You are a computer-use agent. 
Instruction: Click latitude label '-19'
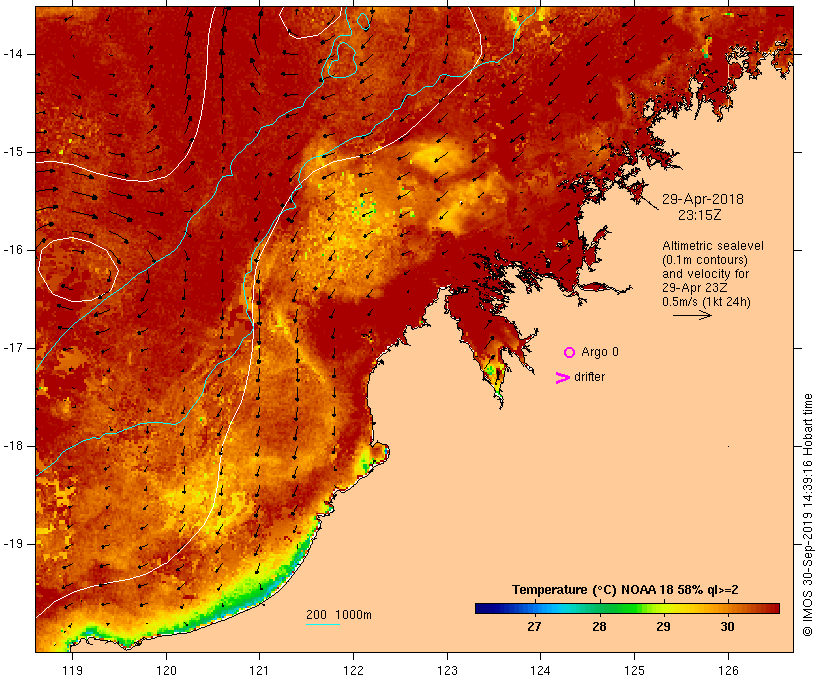12,544
